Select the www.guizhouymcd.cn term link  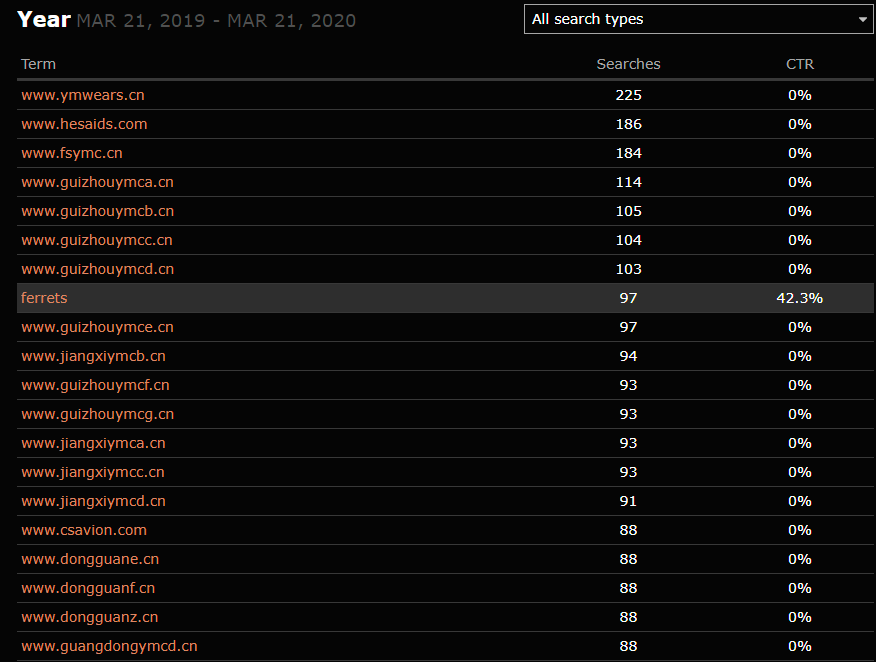click(98, 269)
